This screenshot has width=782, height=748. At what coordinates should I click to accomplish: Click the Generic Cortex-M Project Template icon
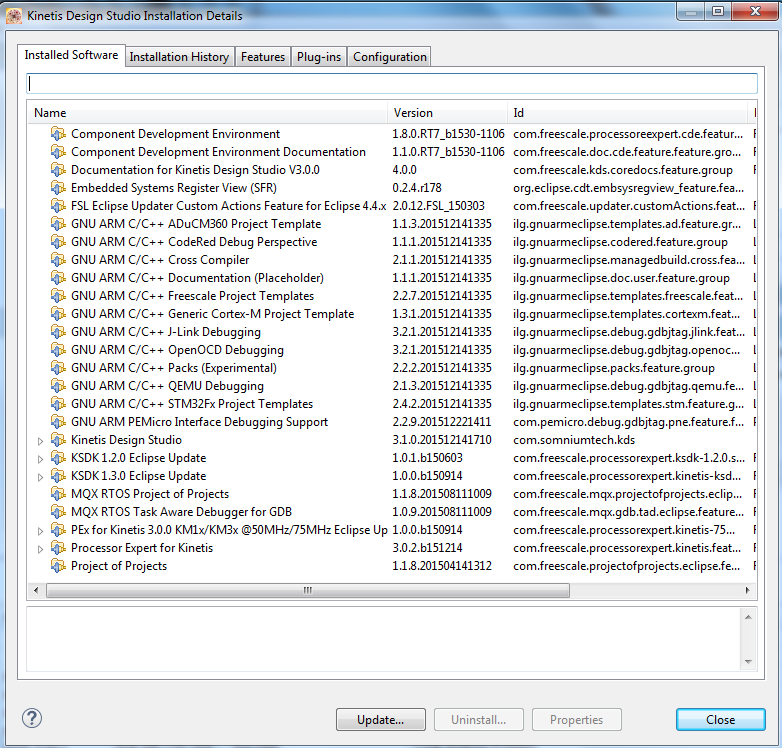pyautogui.click(x=58, y=314)
